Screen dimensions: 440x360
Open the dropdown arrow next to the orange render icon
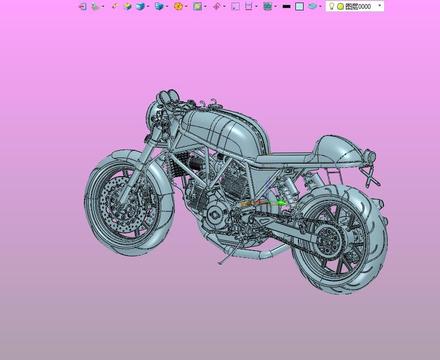pyautogui.click(x=186, y=6)
